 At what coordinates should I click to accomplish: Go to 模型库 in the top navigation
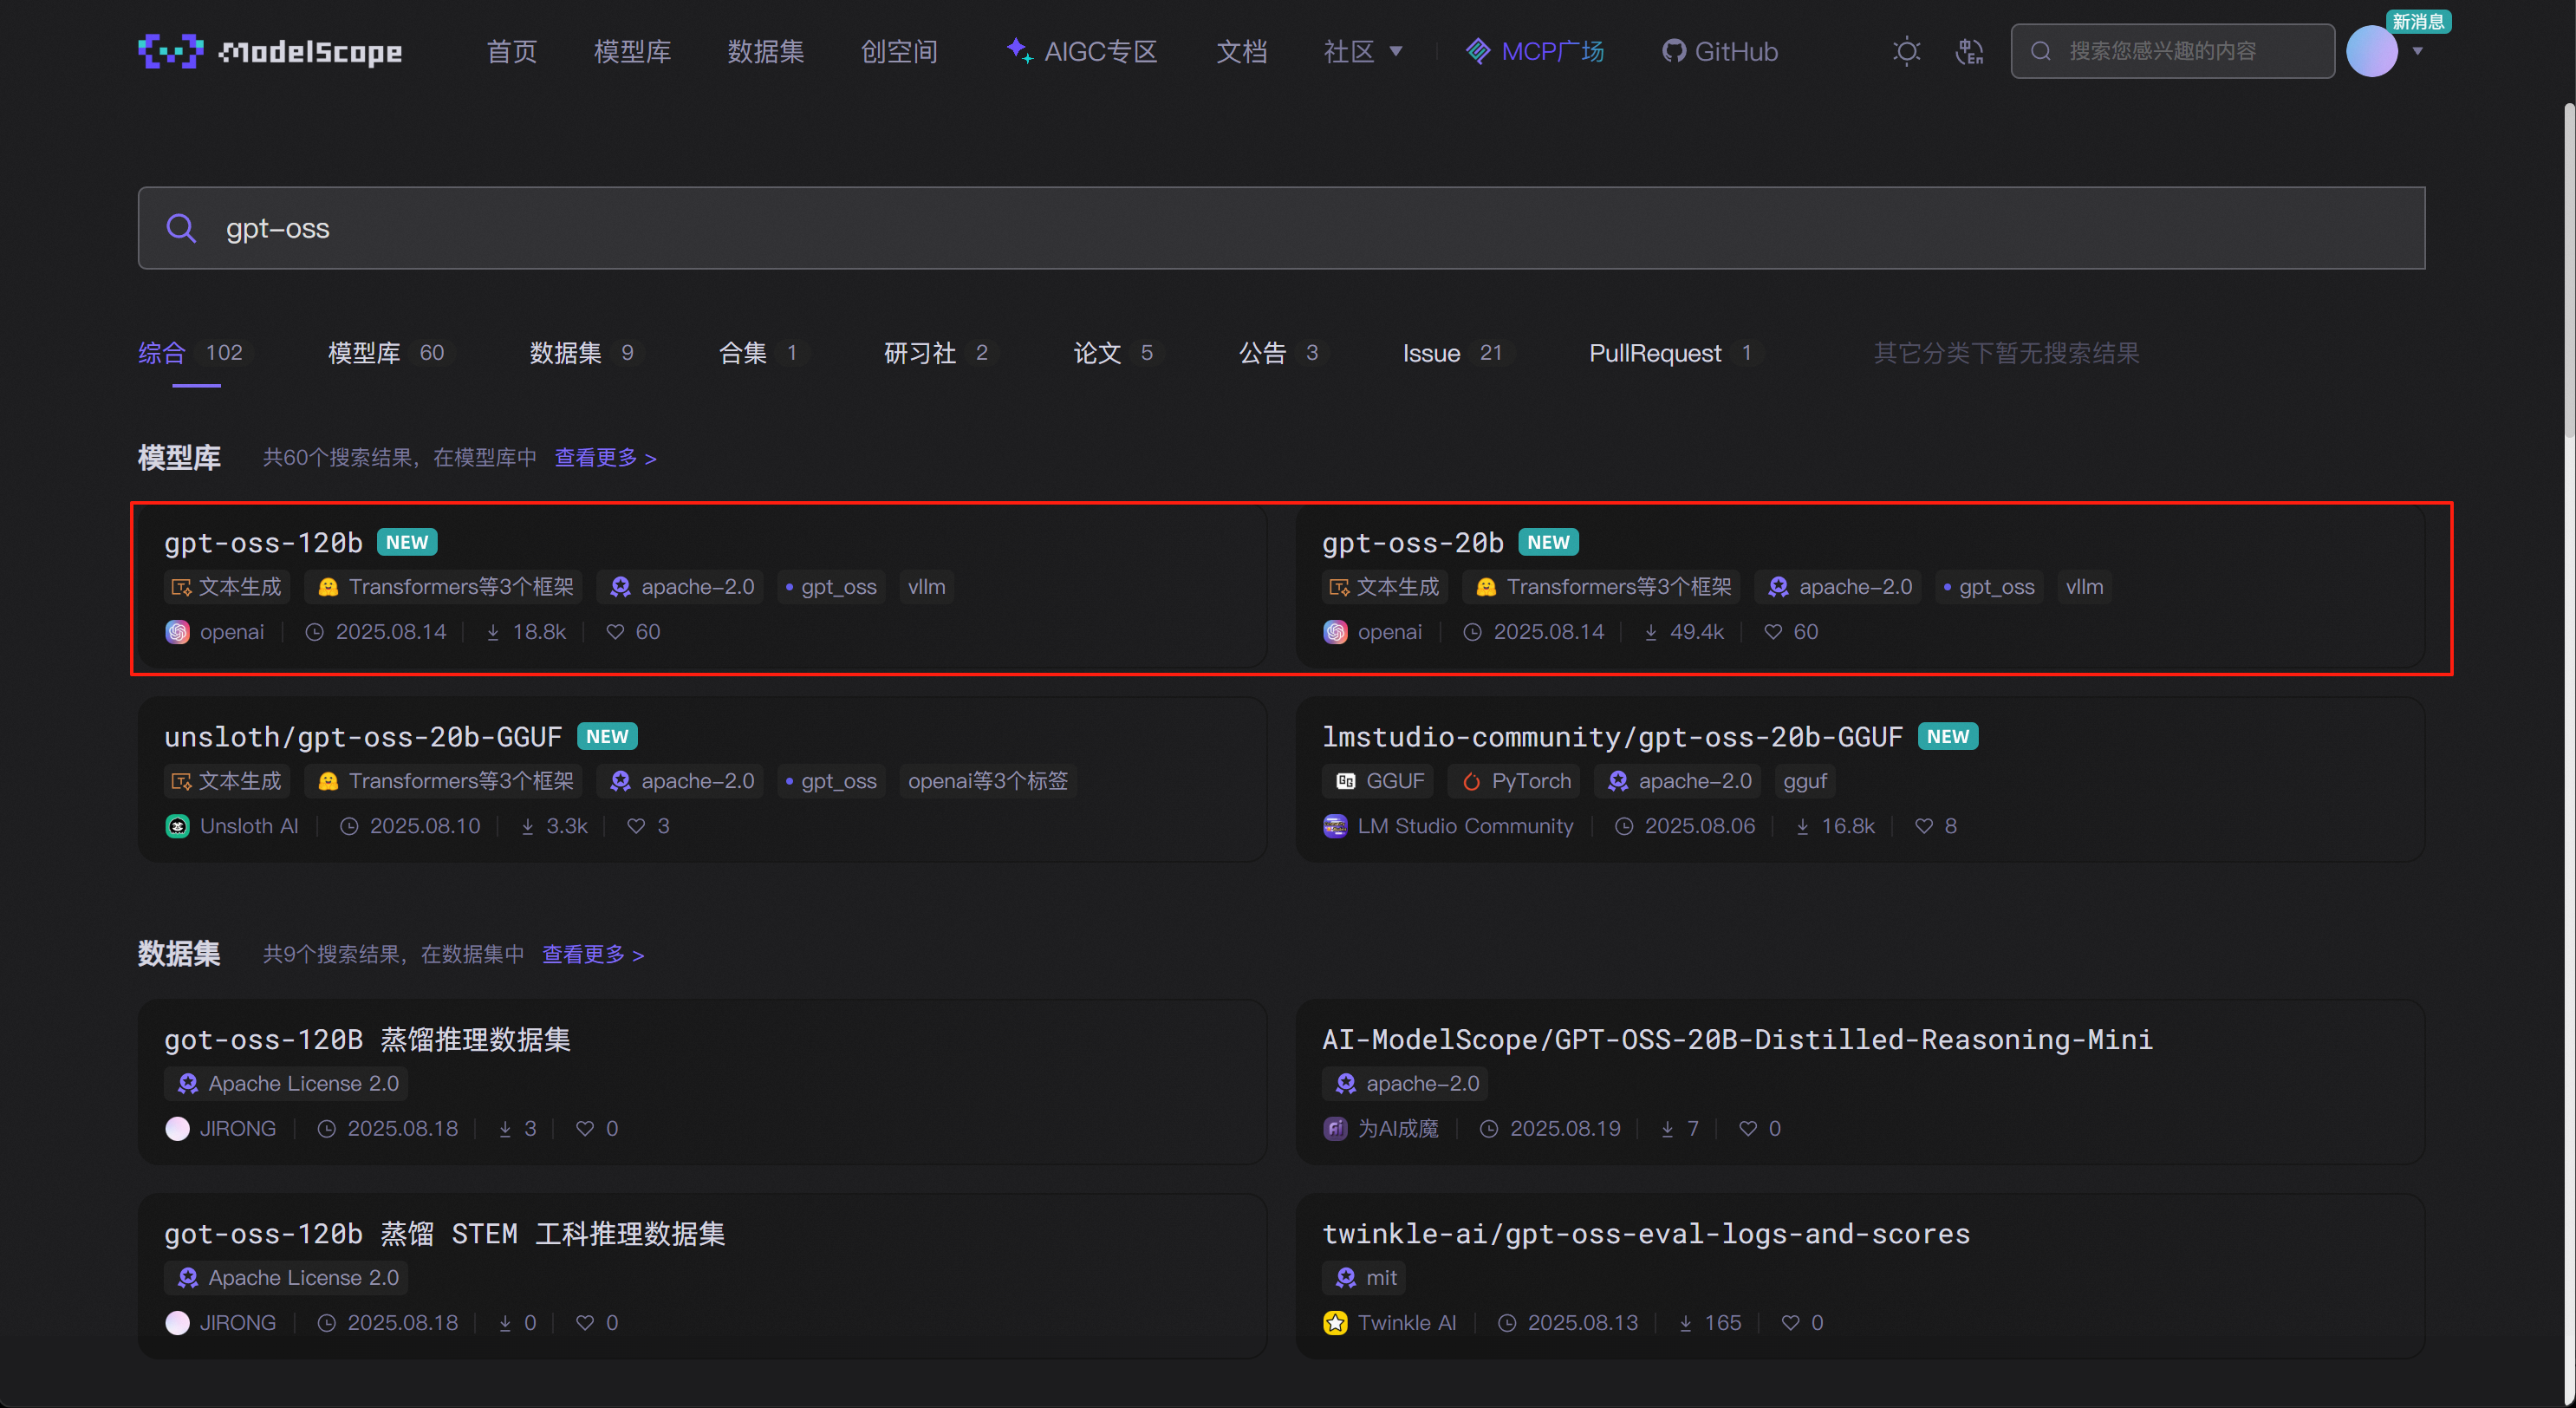(632, 51)
